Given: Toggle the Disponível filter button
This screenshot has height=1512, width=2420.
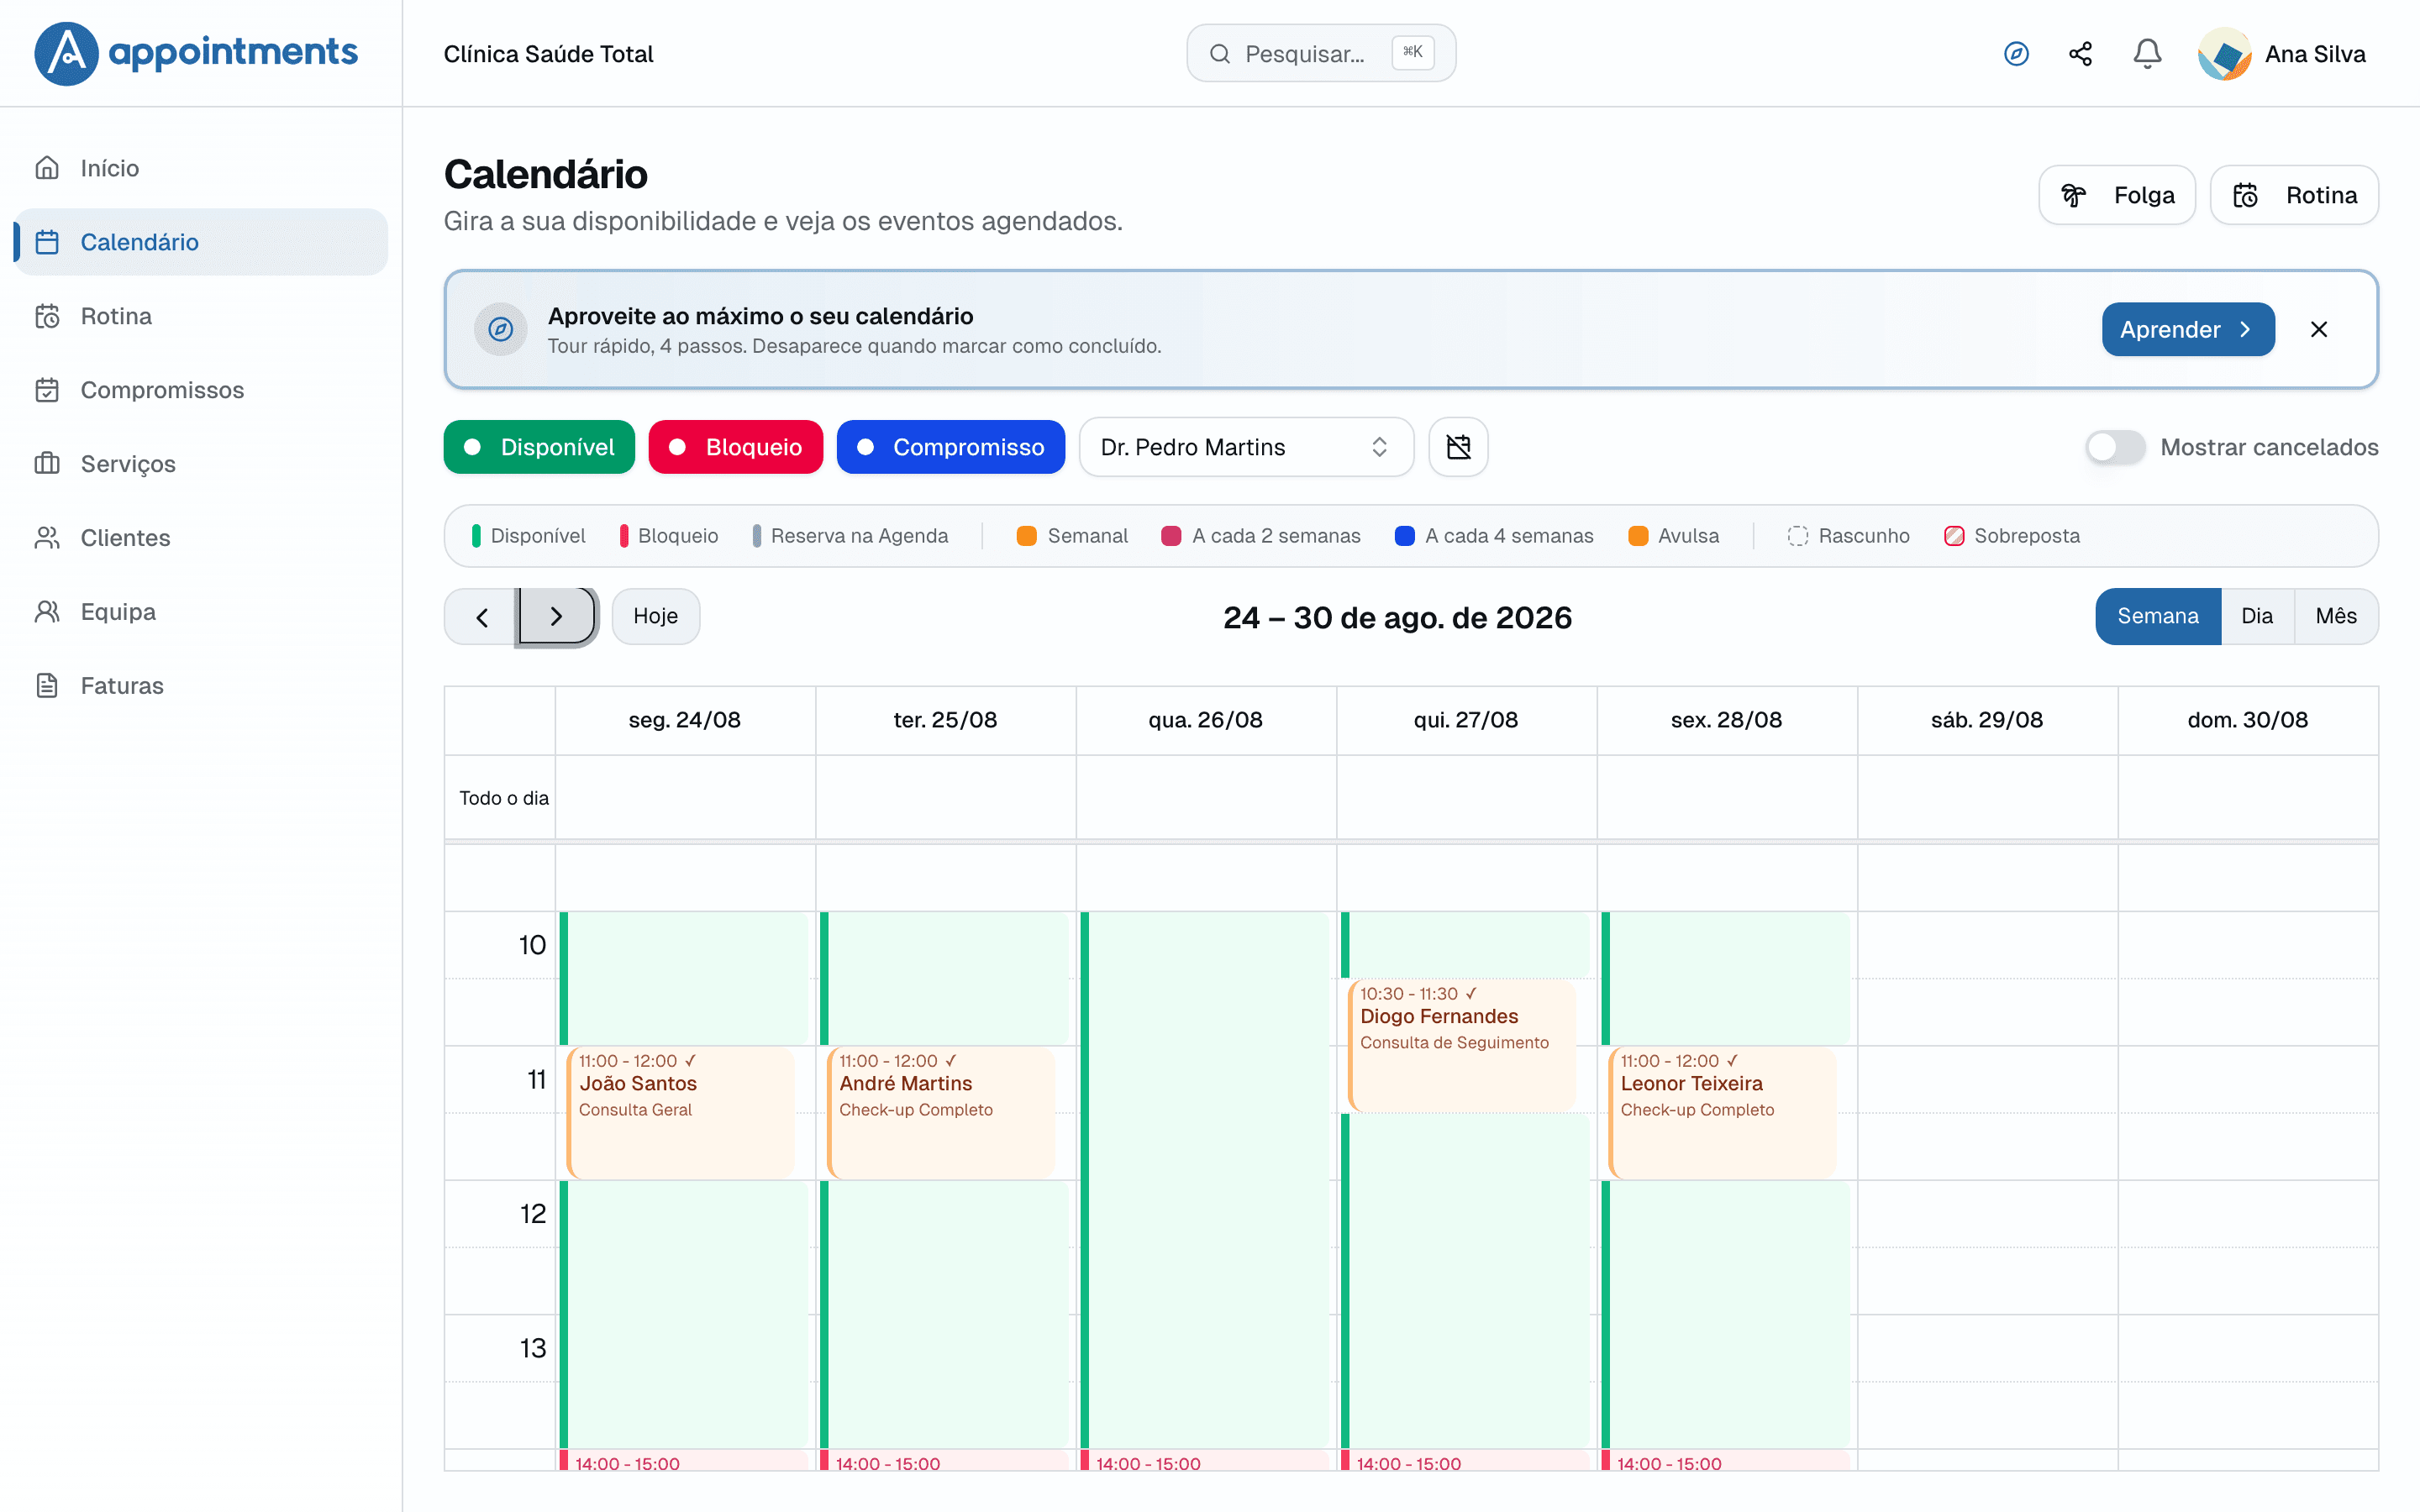Looking at the screenshot, I should coord(539,447).
